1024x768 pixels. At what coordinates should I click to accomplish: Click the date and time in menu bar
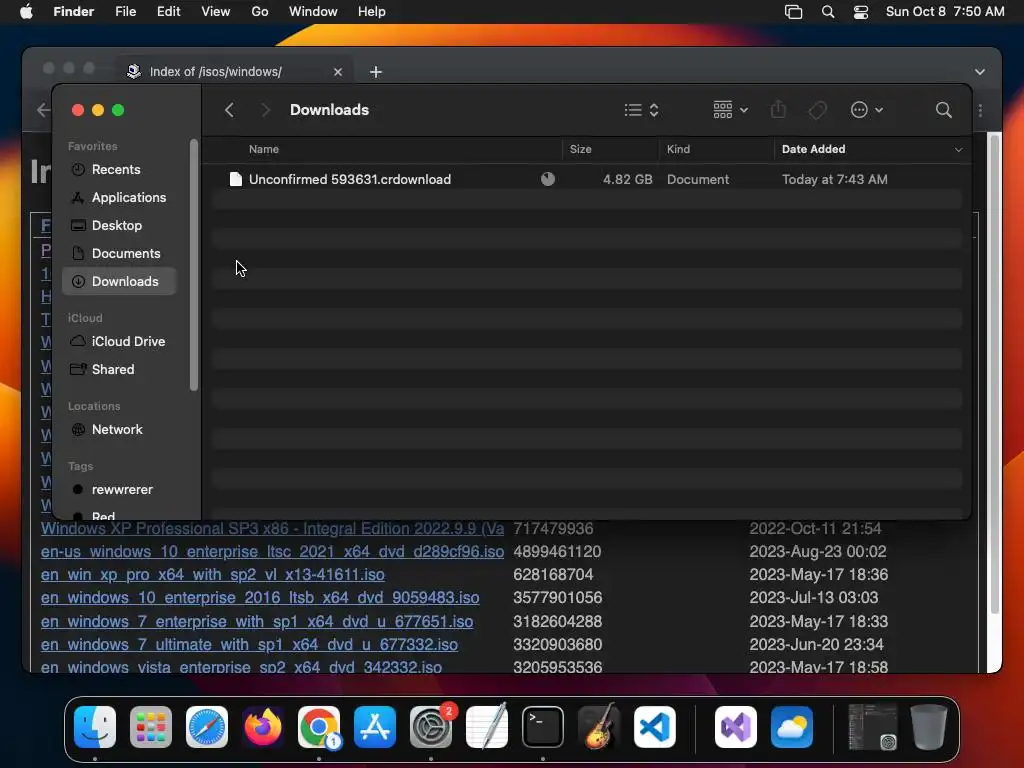coord(945,12)
